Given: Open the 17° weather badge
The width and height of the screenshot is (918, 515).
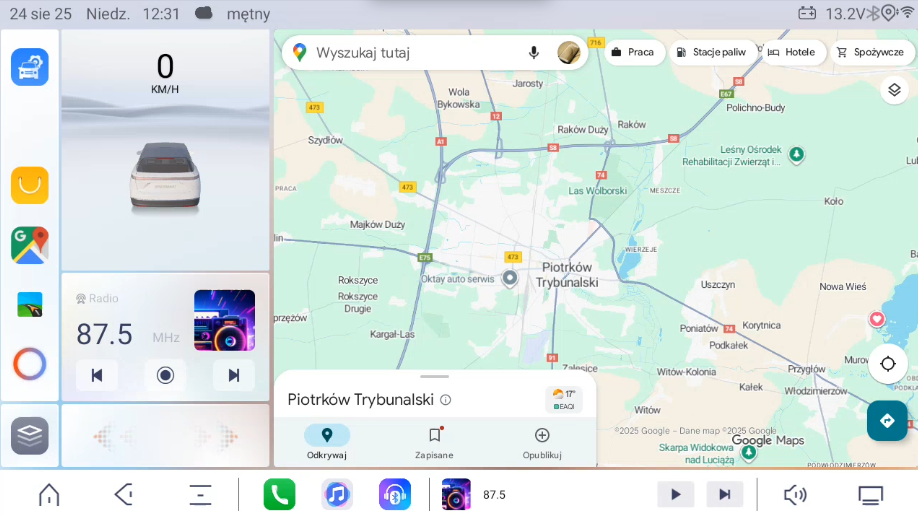Looking at the screenshot, I should (564, 399).
